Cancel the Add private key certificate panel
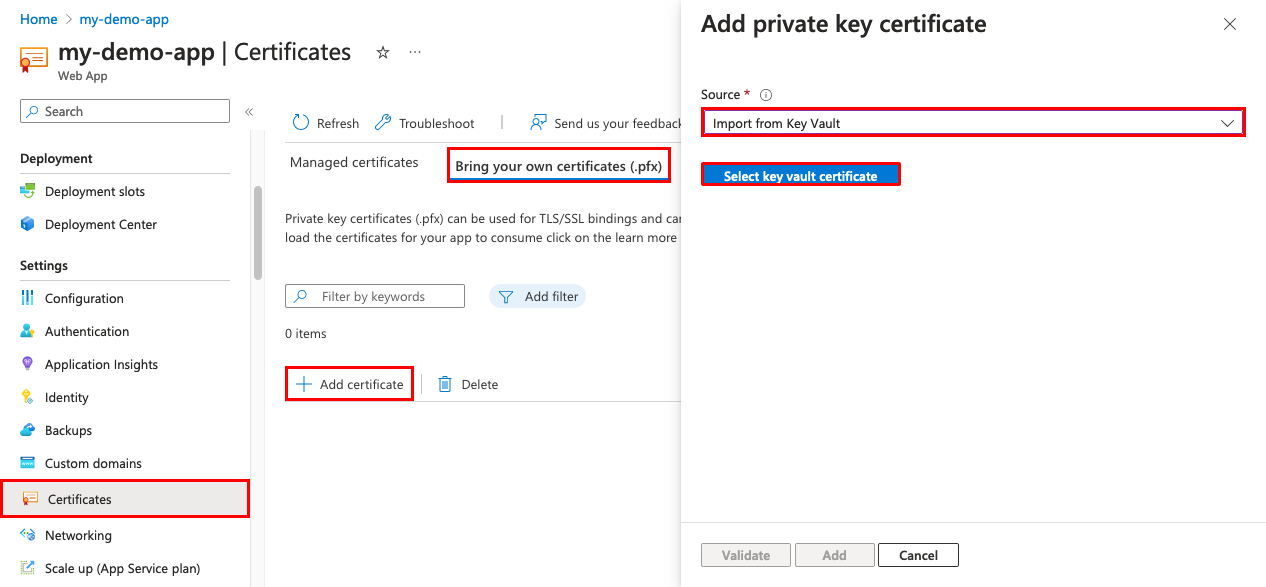 pyautogui.click(x=917, y=554)
